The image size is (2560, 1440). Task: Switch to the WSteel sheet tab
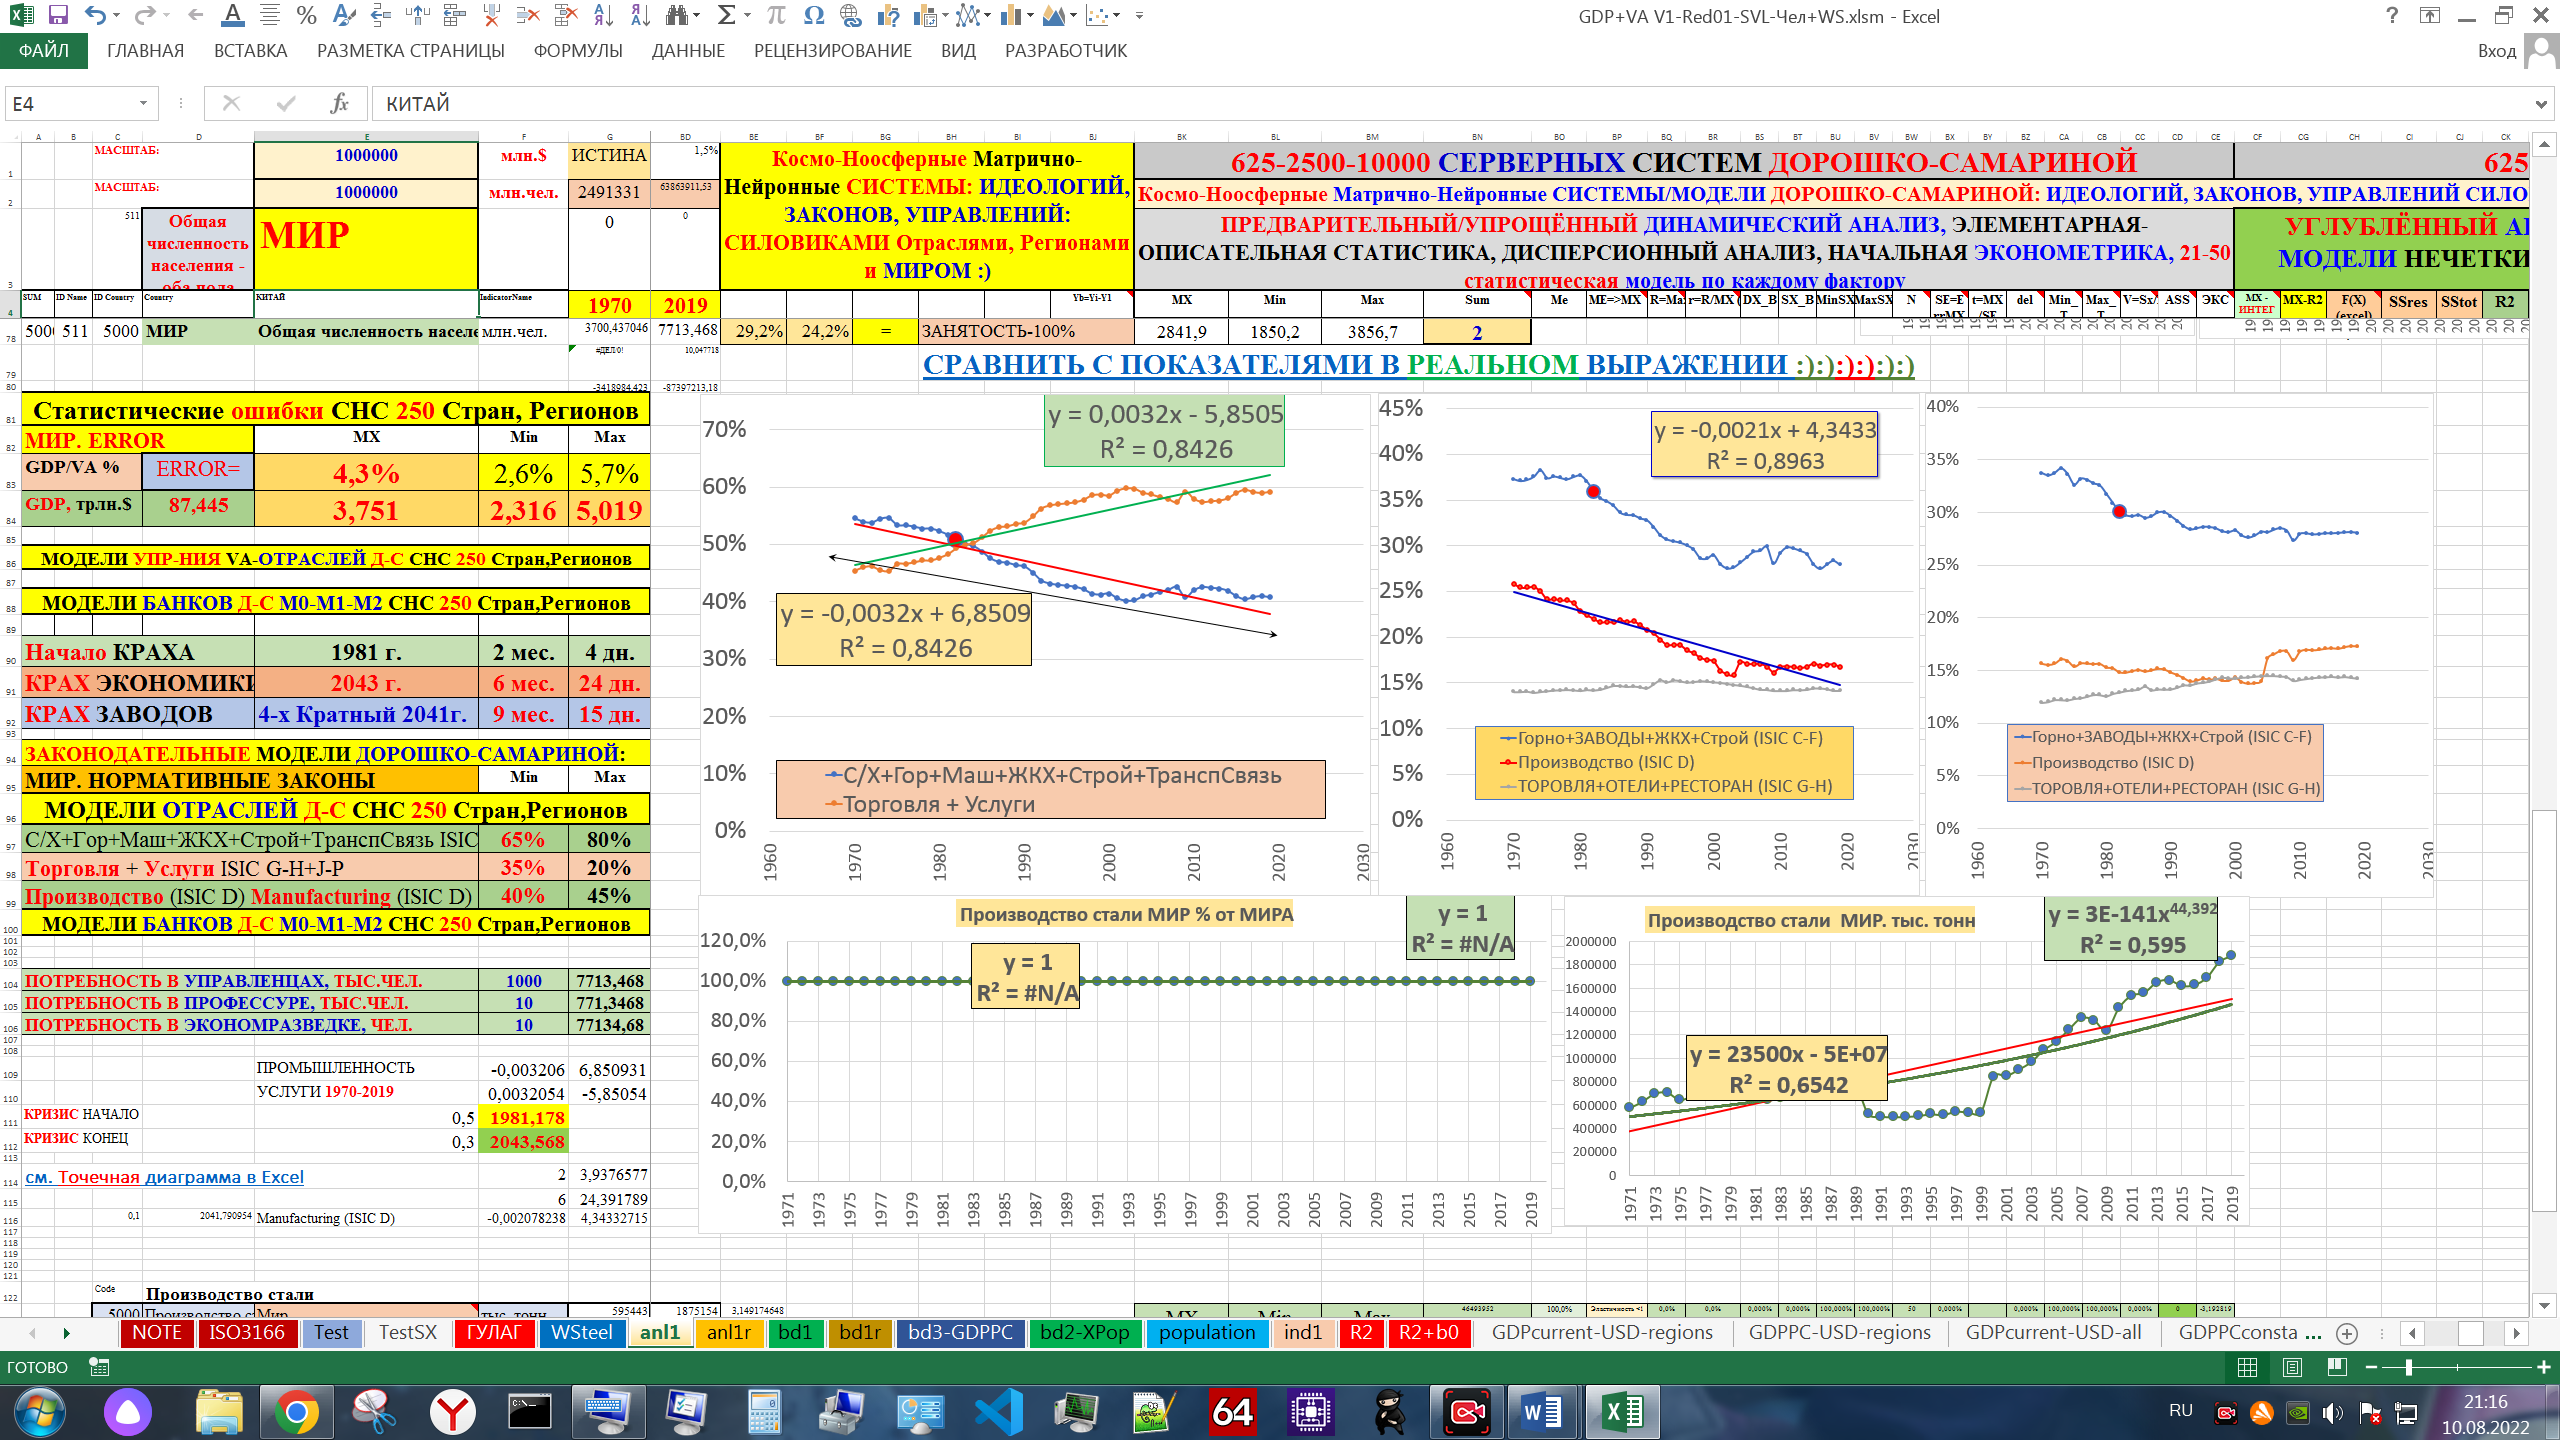coord(581,1332)
